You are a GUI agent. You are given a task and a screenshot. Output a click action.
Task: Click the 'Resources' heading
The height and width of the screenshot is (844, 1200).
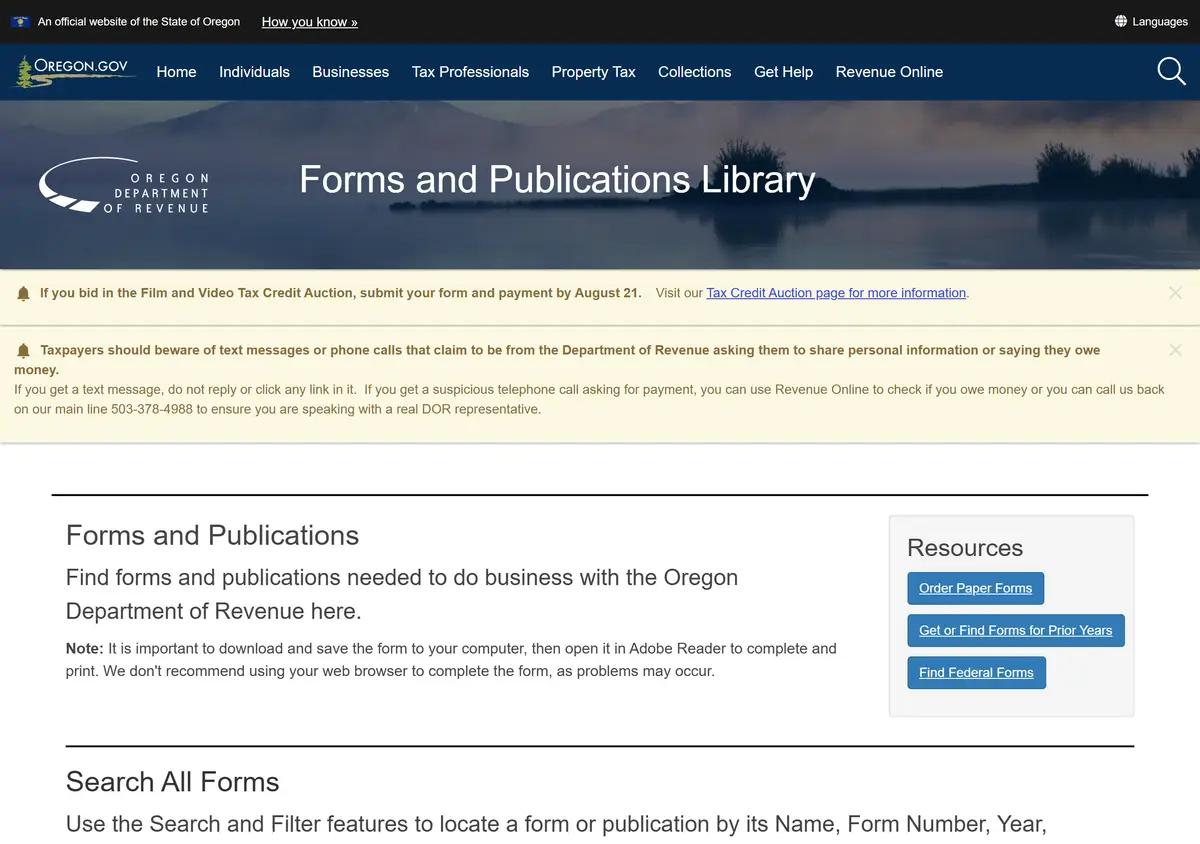click(965, 548)
